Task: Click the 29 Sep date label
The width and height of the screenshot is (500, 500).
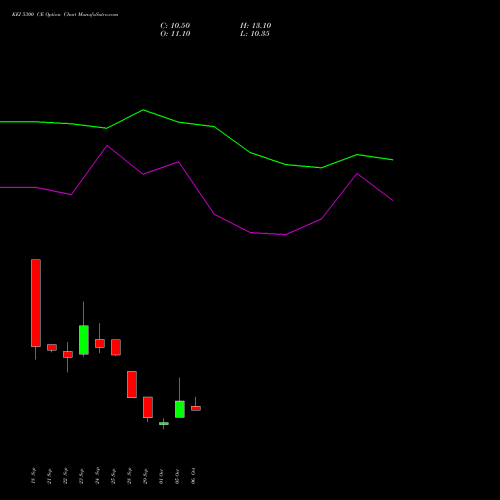Action: coord(145,476)
